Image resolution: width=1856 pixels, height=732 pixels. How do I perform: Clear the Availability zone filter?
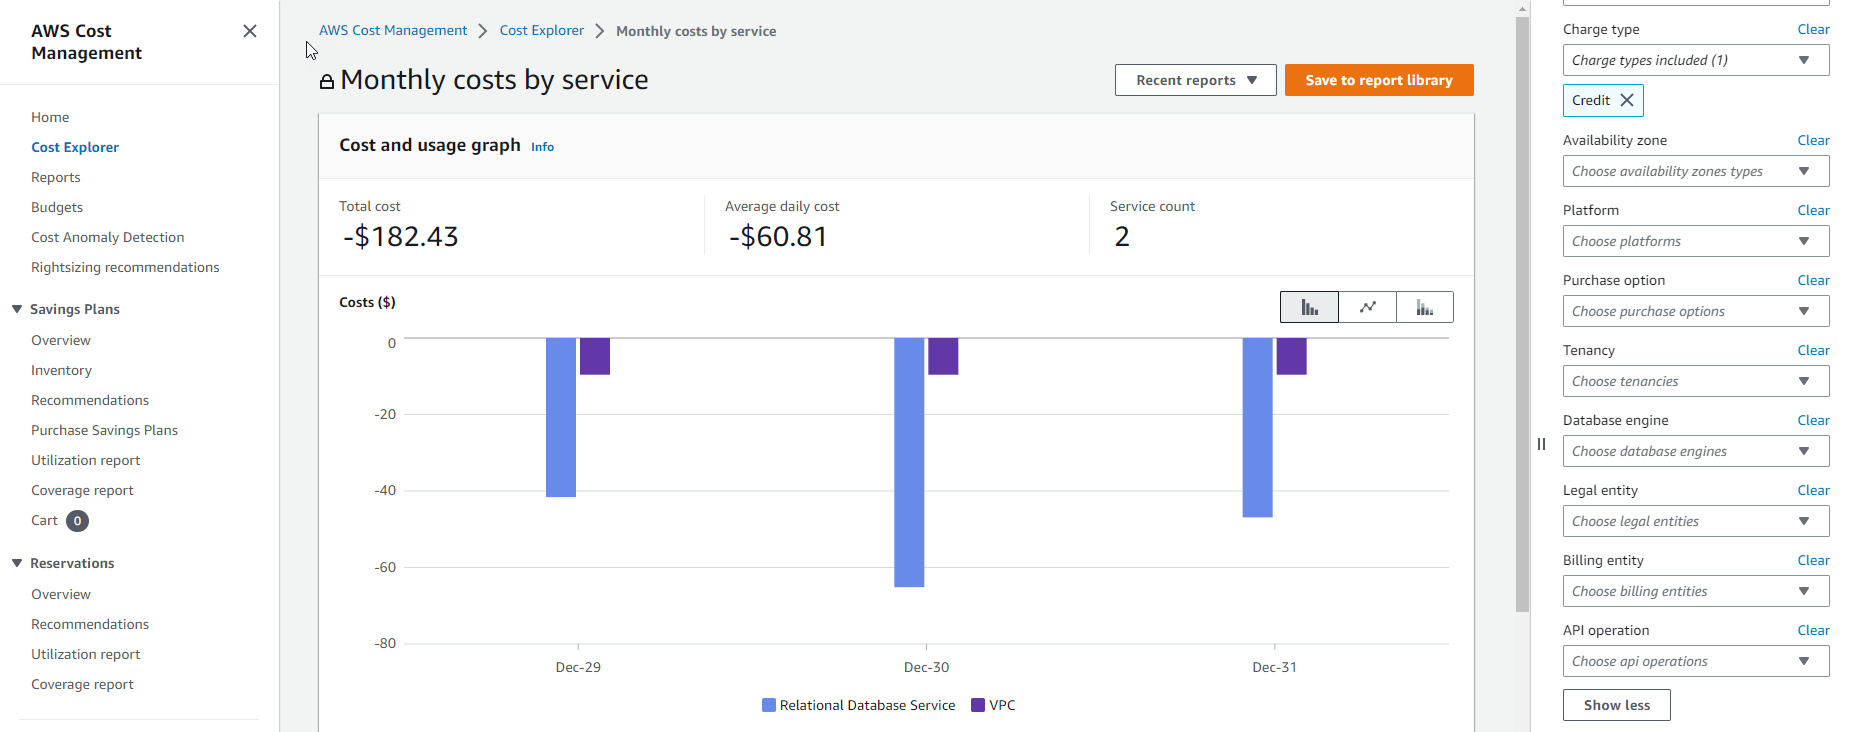point(1813,140)
